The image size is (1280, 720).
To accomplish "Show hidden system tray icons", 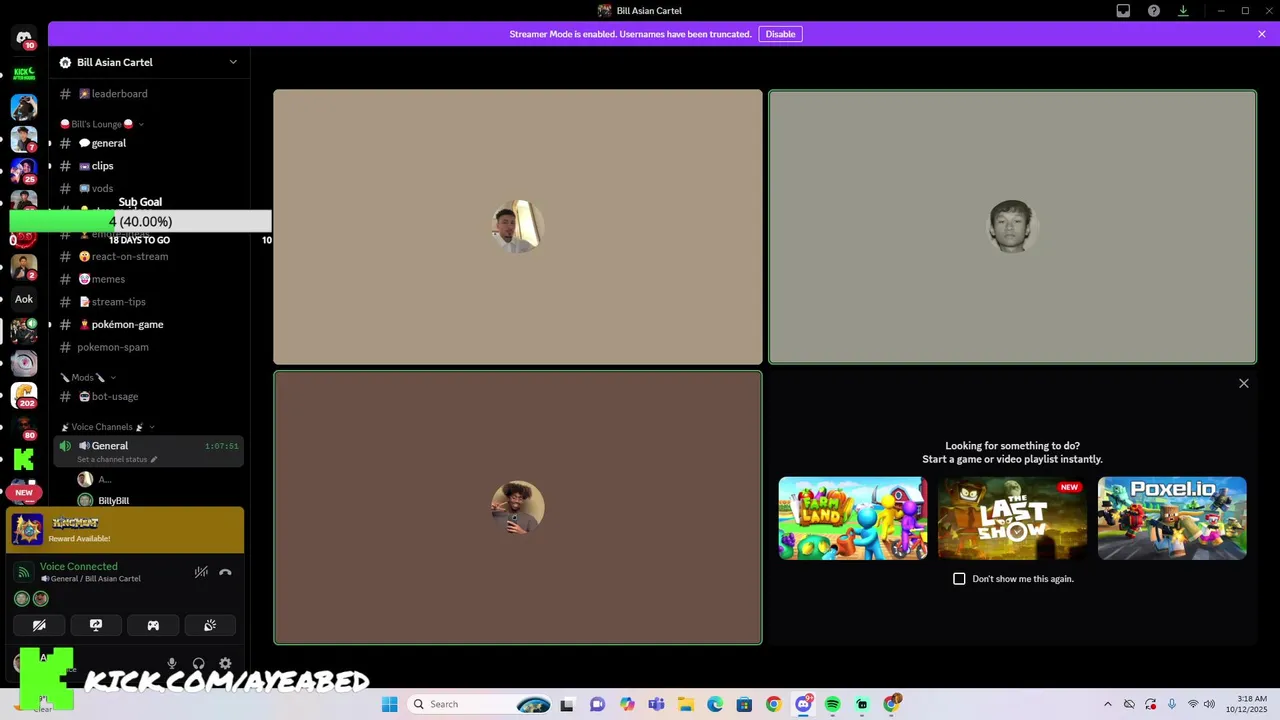I will 1107,704.
